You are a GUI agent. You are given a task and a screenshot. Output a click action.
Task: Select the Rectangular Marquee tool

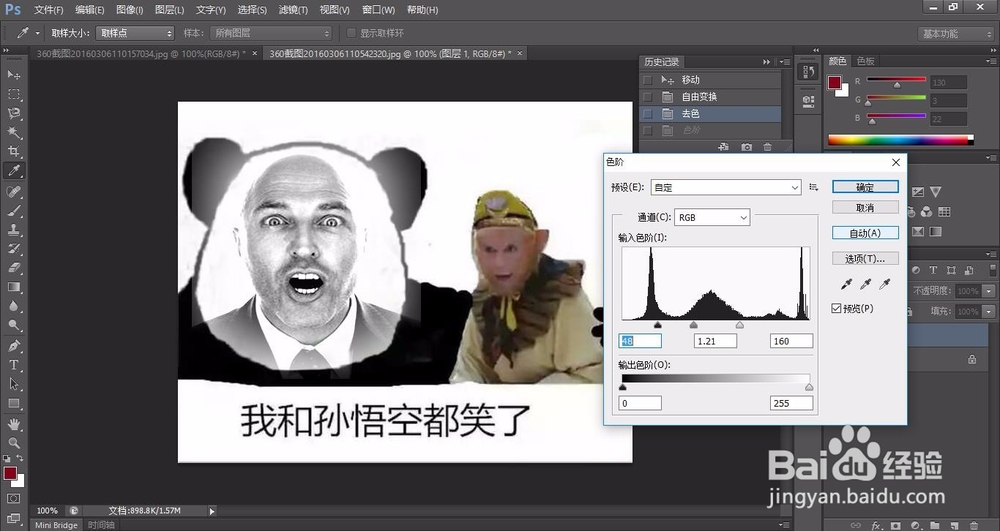(x=13, y=94)
